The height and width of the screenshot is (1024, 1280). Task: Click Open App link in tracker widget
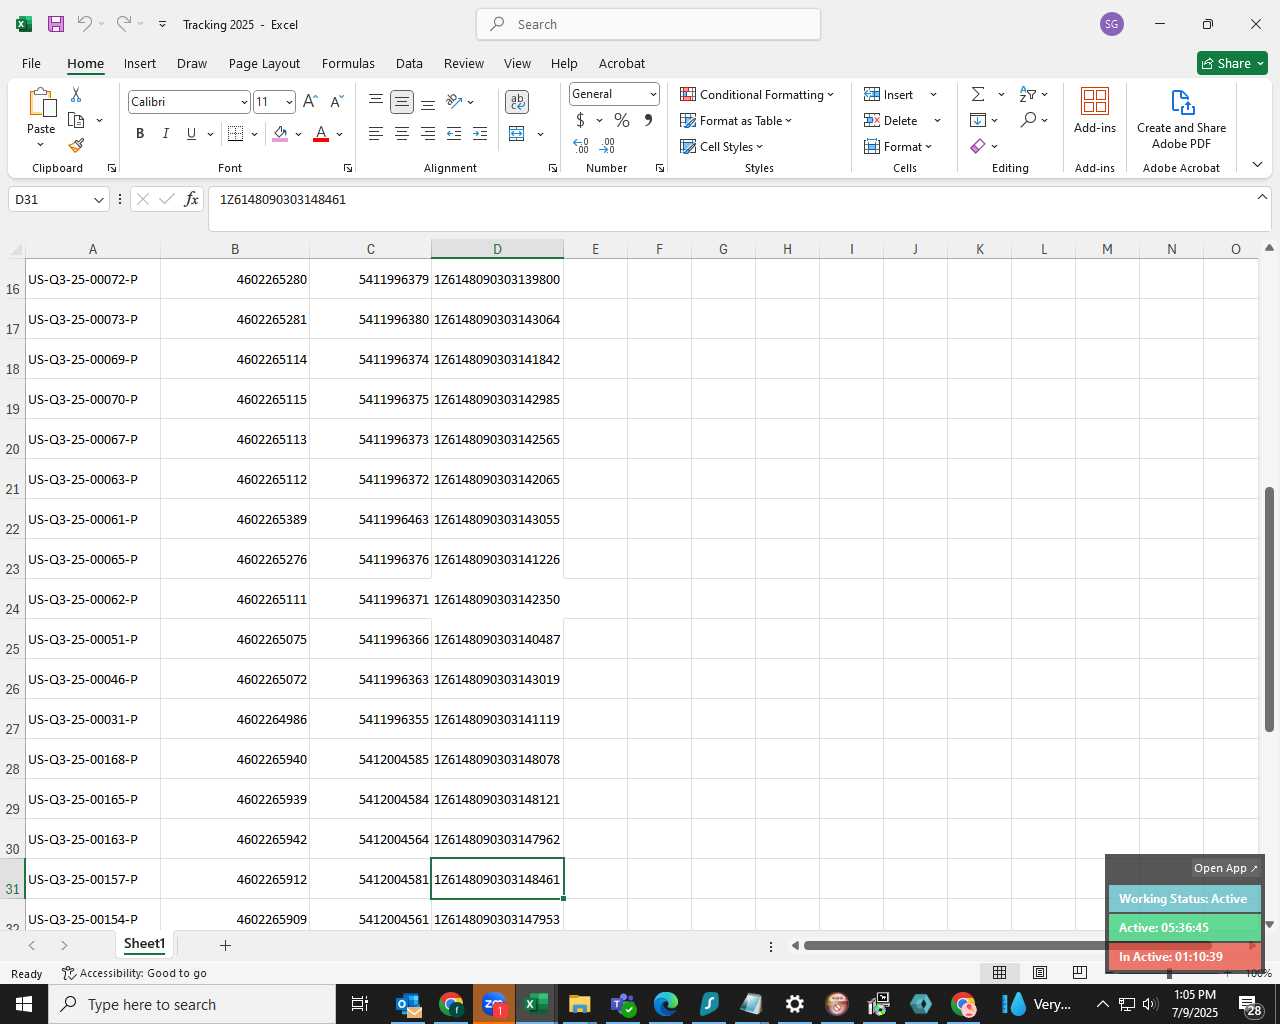coord(1226,868)
